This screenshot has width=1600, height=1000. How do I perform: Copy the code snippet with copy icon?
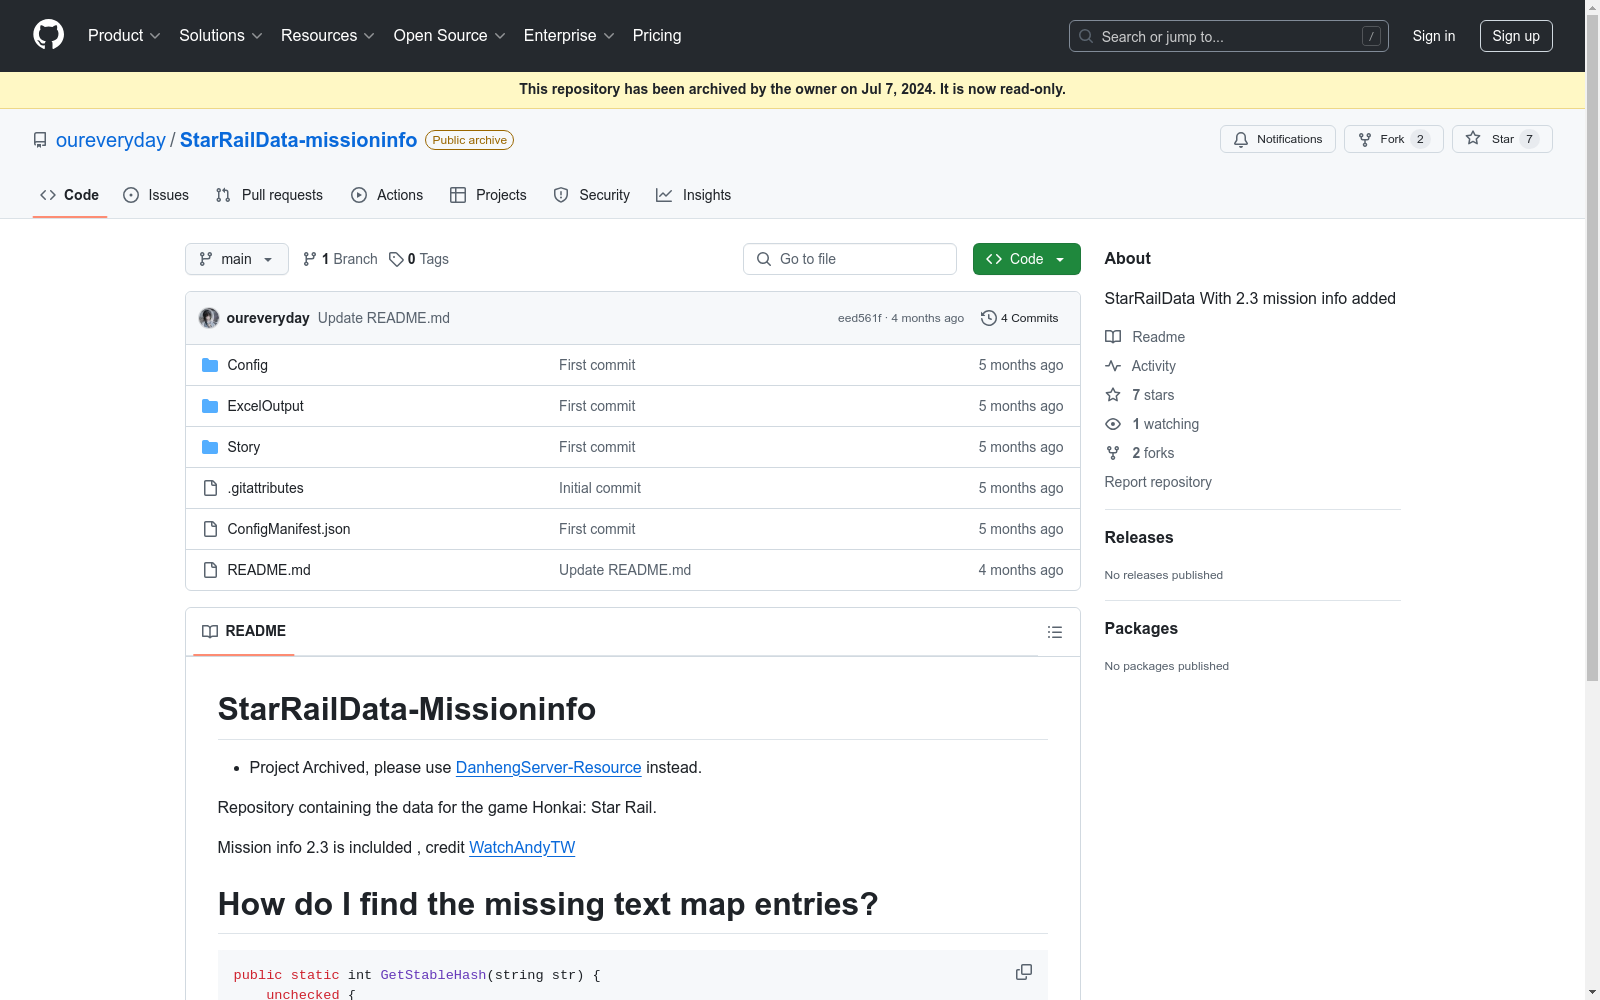coord(1024,972)
